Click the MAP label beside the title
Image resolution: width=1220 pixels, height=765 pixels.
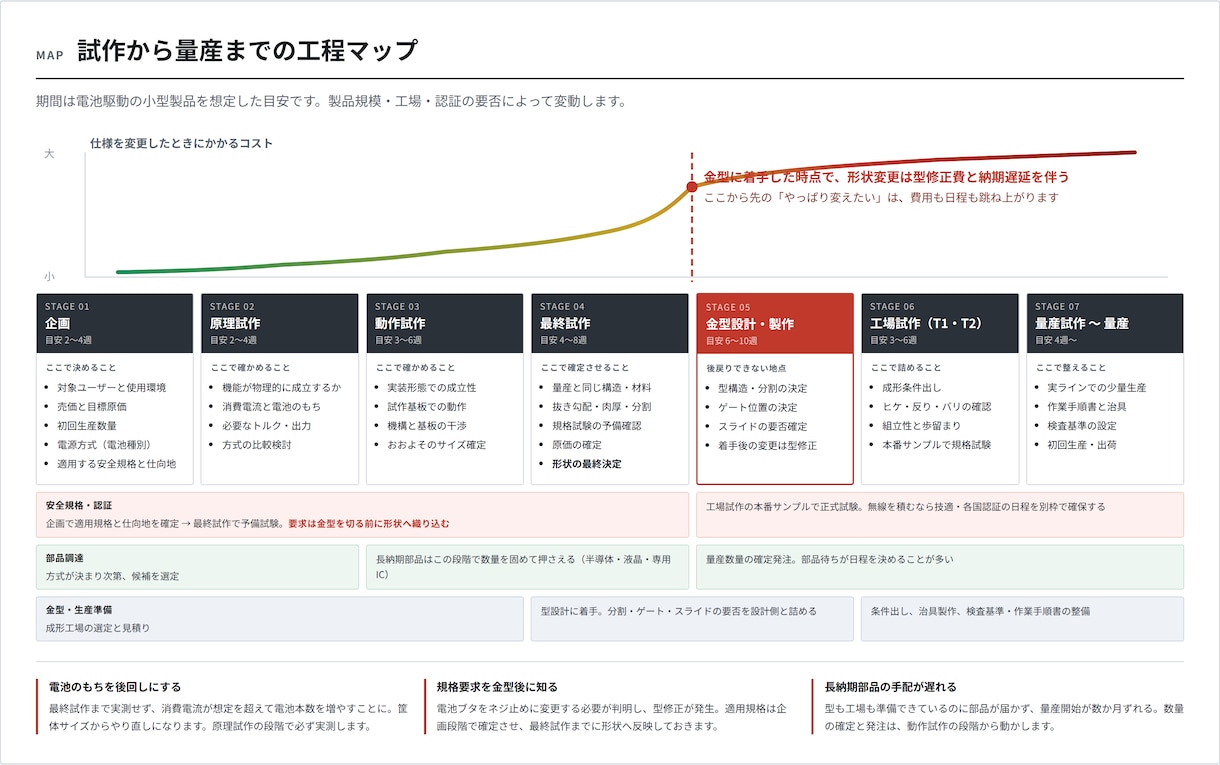49,55
